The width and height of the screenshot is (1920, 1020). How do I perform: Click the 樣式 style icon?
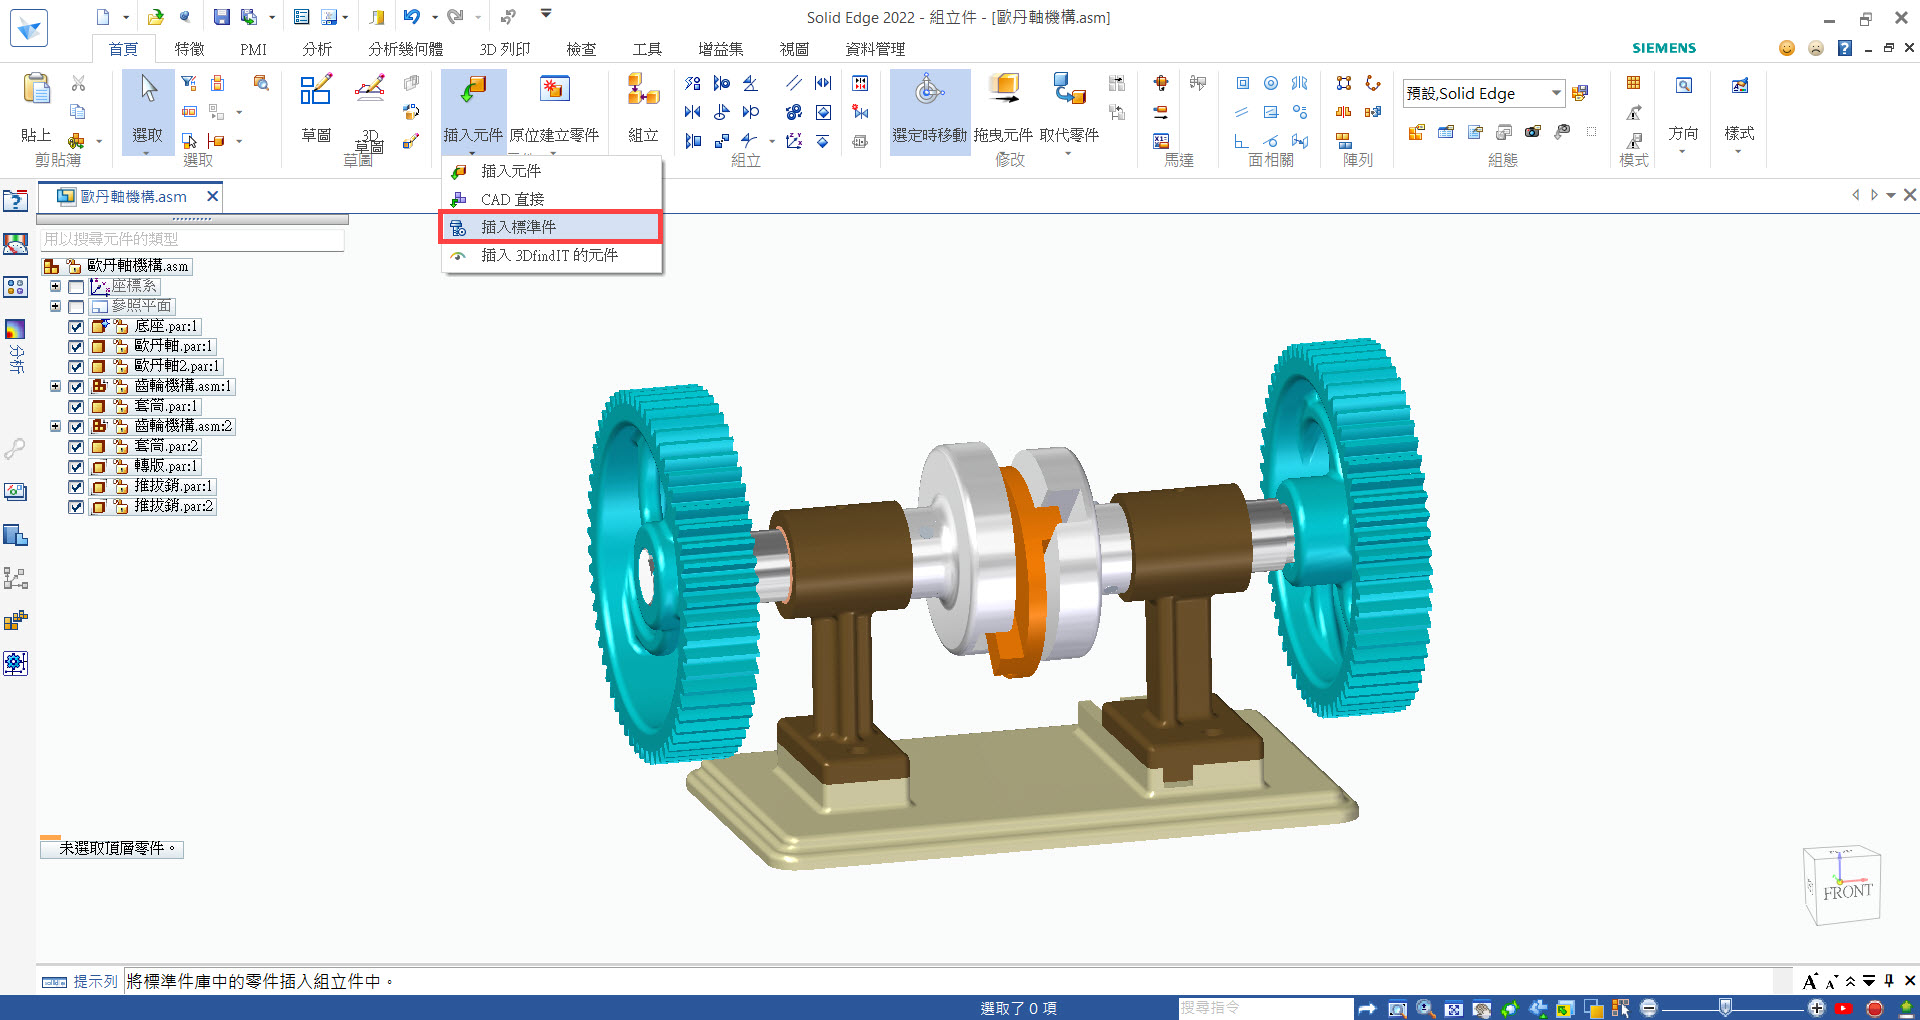1740,86
